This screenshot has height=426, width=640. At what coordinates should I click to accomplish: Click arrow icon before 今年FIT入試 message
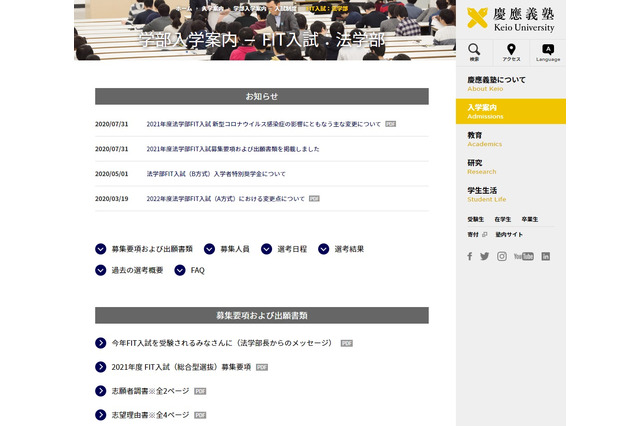(x=100, y=343)
